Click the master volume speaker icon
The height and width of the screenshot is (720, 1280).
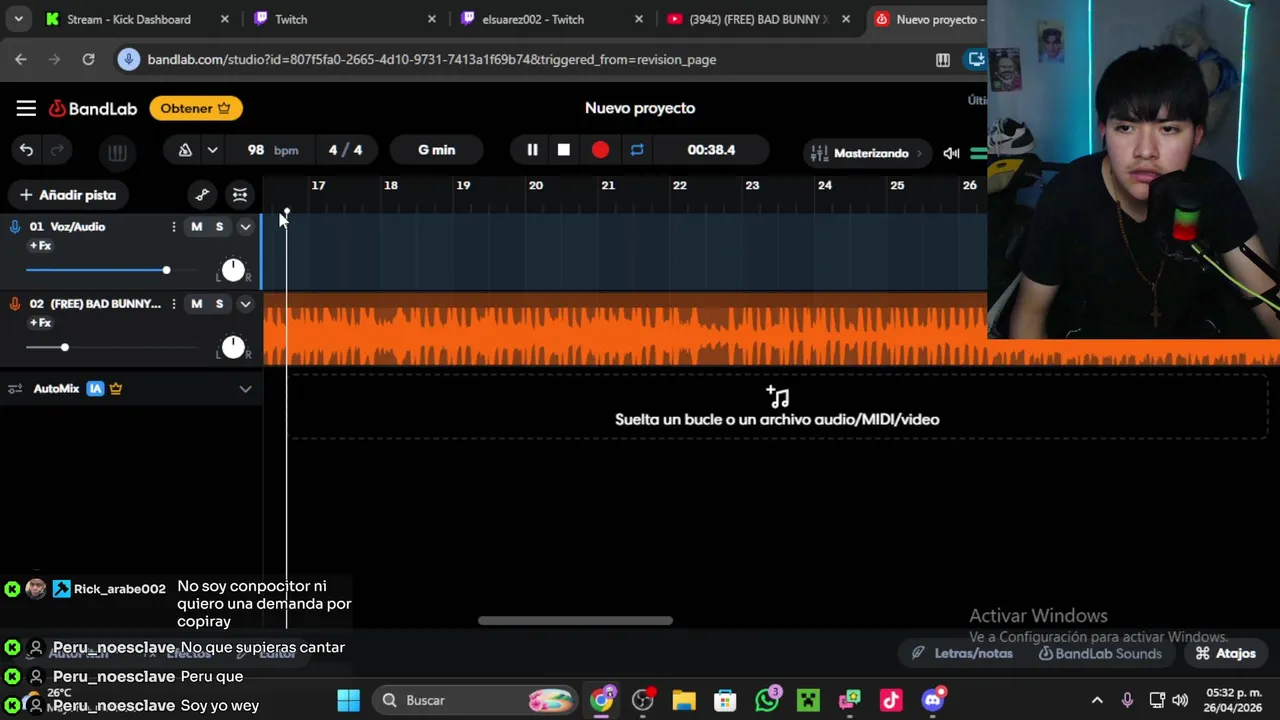point(951,153)
